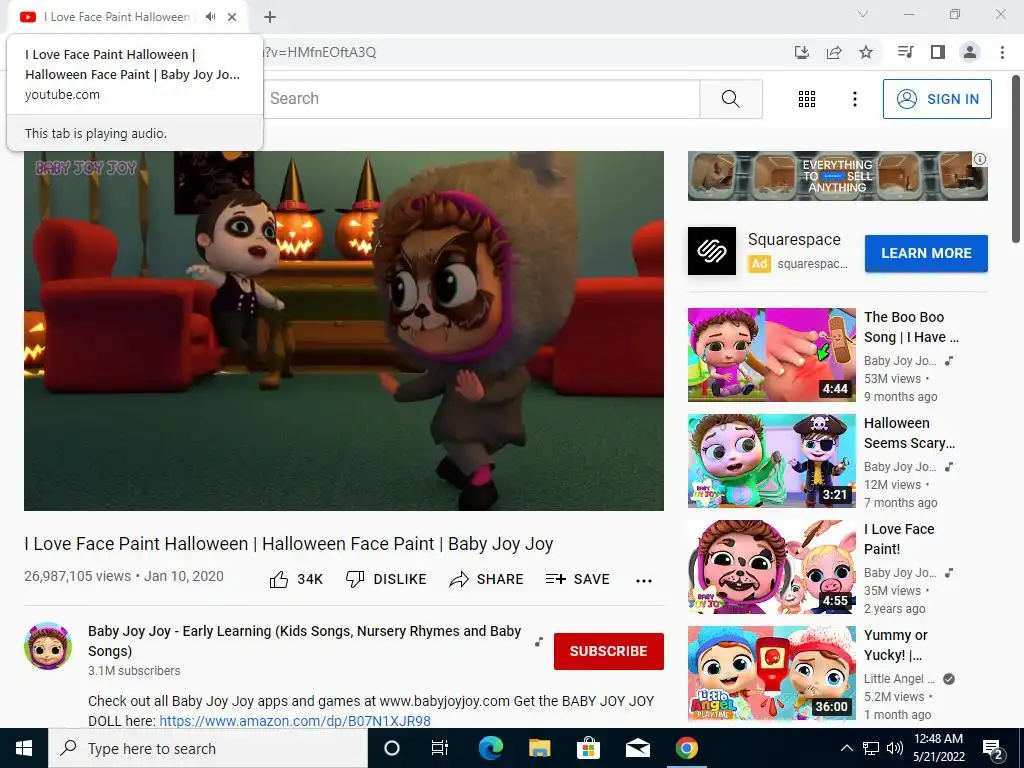1024x768 pixels.
Task: Open the YouTube apps grid icon
Action: pos(807,99)
